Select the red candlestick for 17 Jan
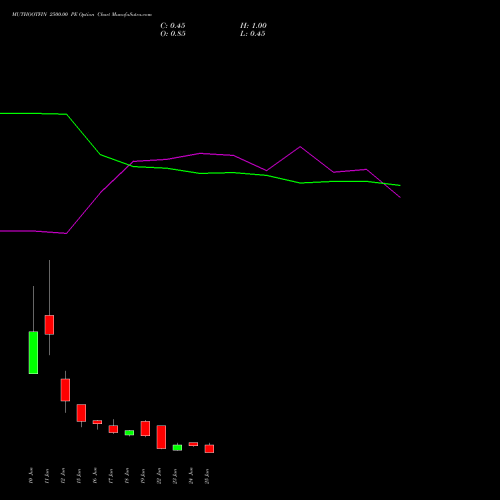Viewport: 500px width, 500px height. tap(113, 429)
